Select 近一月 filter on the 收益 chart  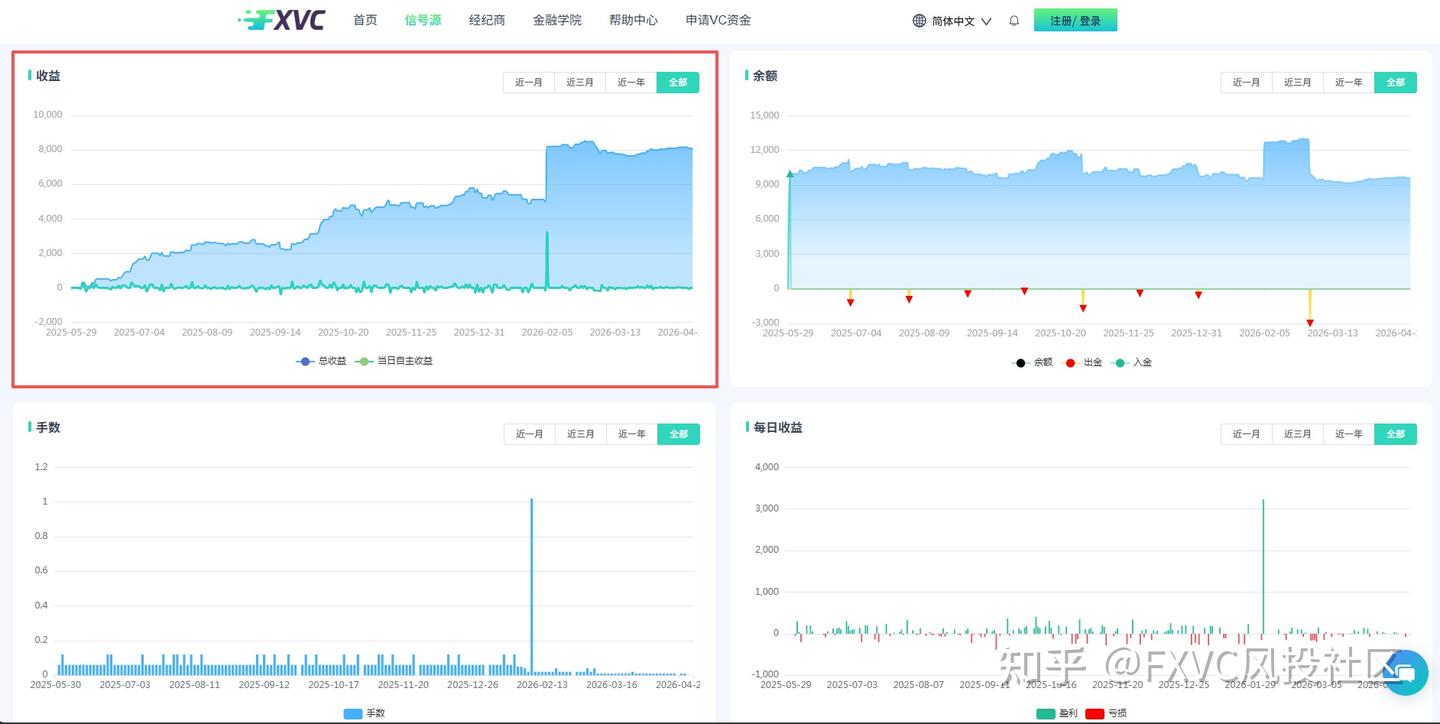tap(528, 82)
